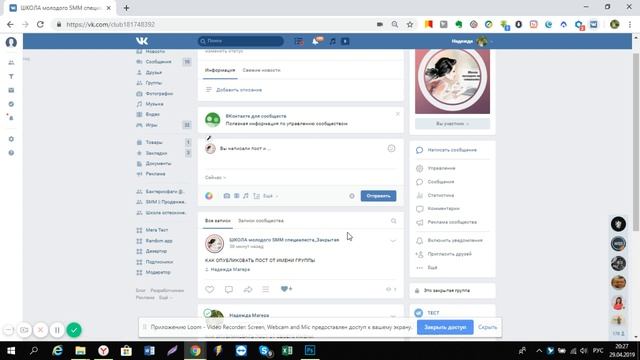Click the Отправить button

[378, 196]
